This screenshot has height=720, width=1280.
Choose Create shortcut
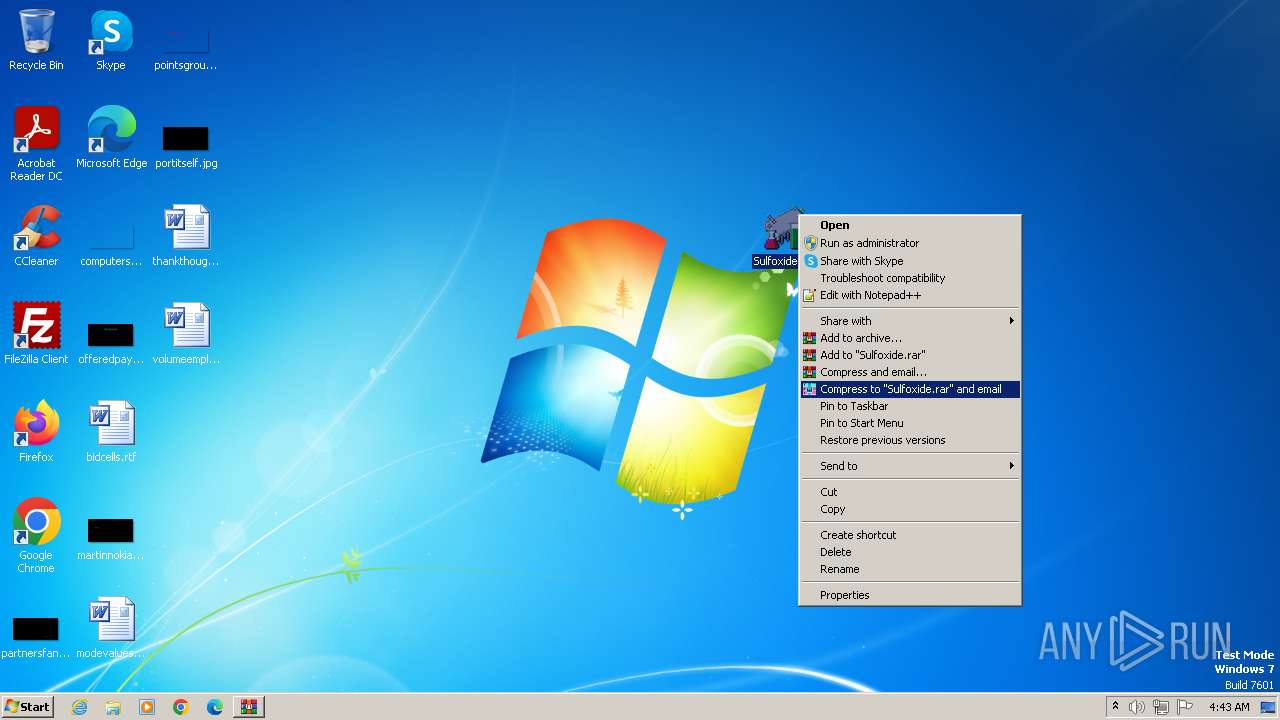910,535
